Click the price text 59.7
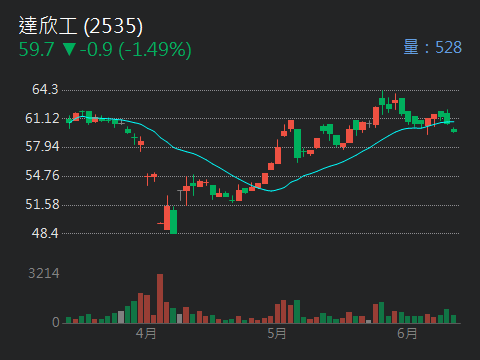The image size is (480, 360). [36, 50]
